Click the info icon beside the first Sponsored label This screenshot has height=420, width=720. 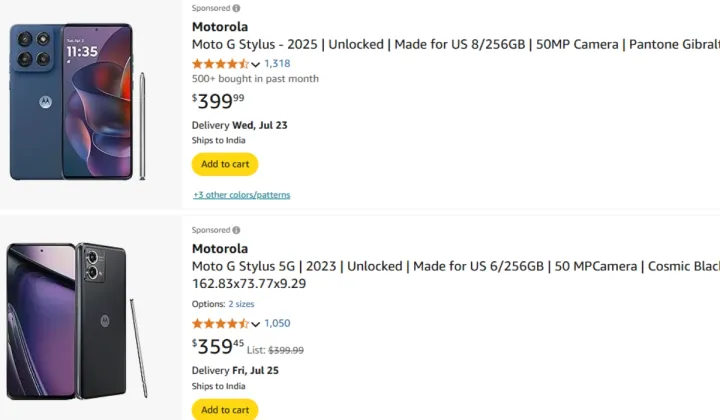(236, 8)
